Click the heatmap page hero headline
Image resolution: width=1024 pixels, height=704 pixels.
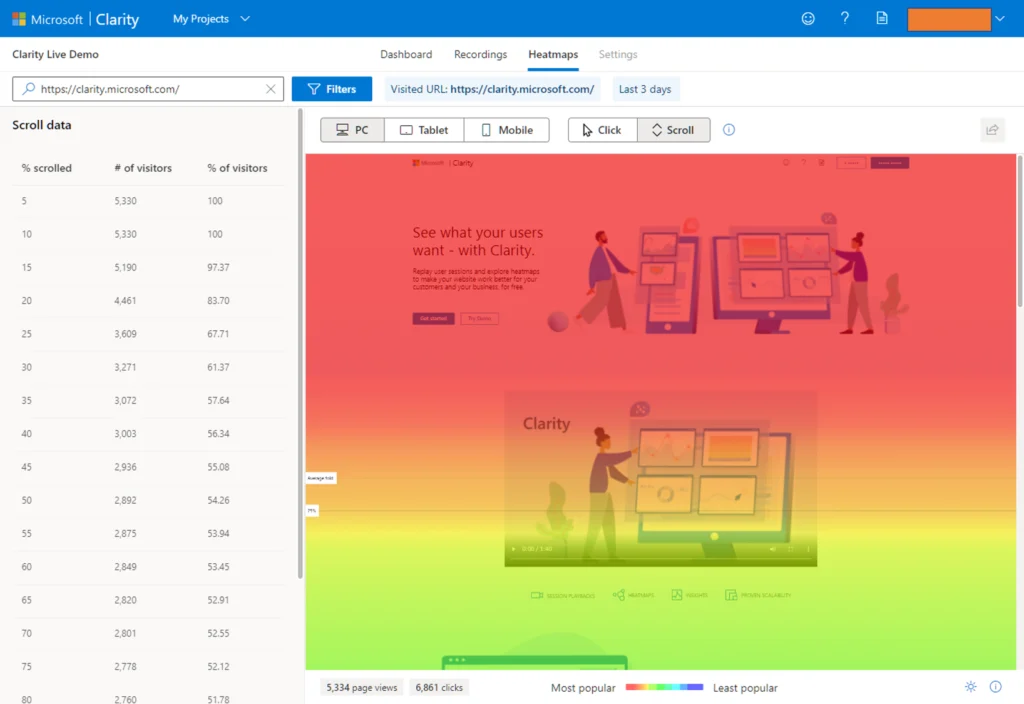pyautogui.click(x=477, y=241)
